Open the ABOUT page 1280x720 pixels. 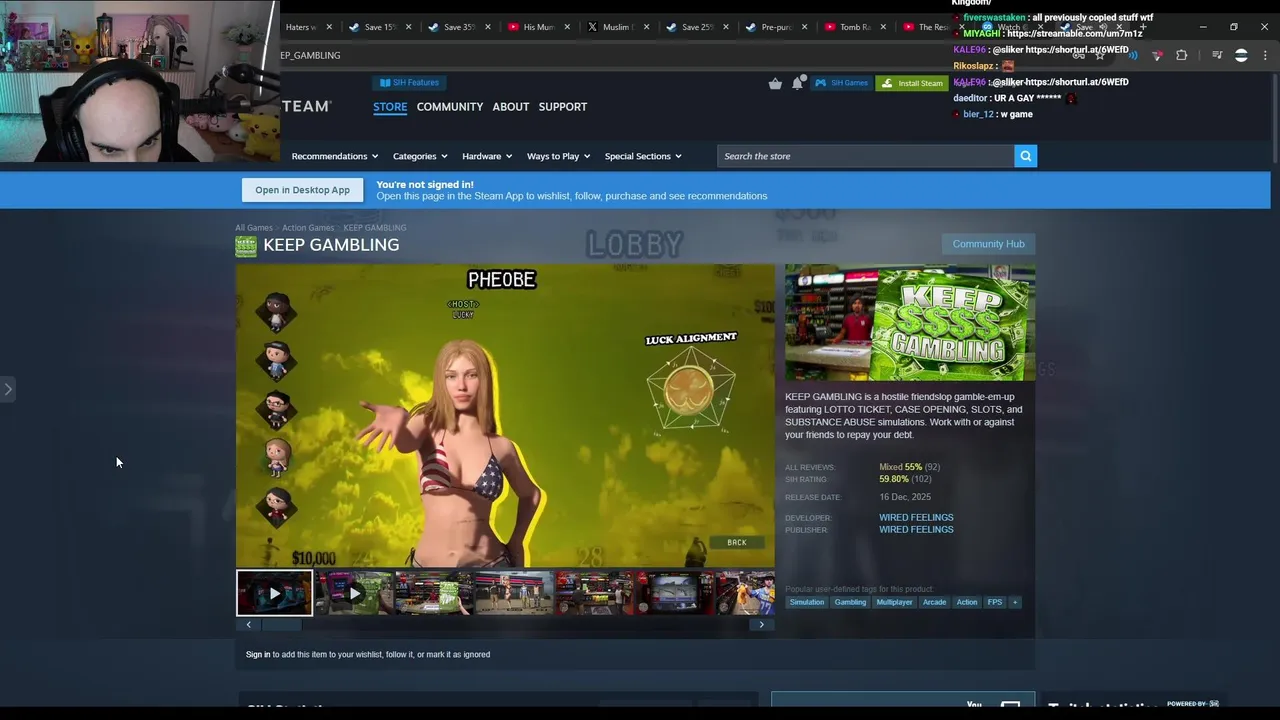(511, 107)
